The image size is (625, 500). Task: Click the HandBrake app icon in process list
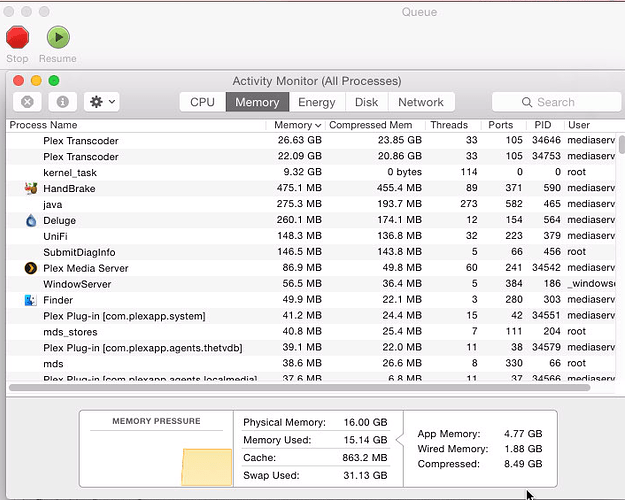click(31, 188)
